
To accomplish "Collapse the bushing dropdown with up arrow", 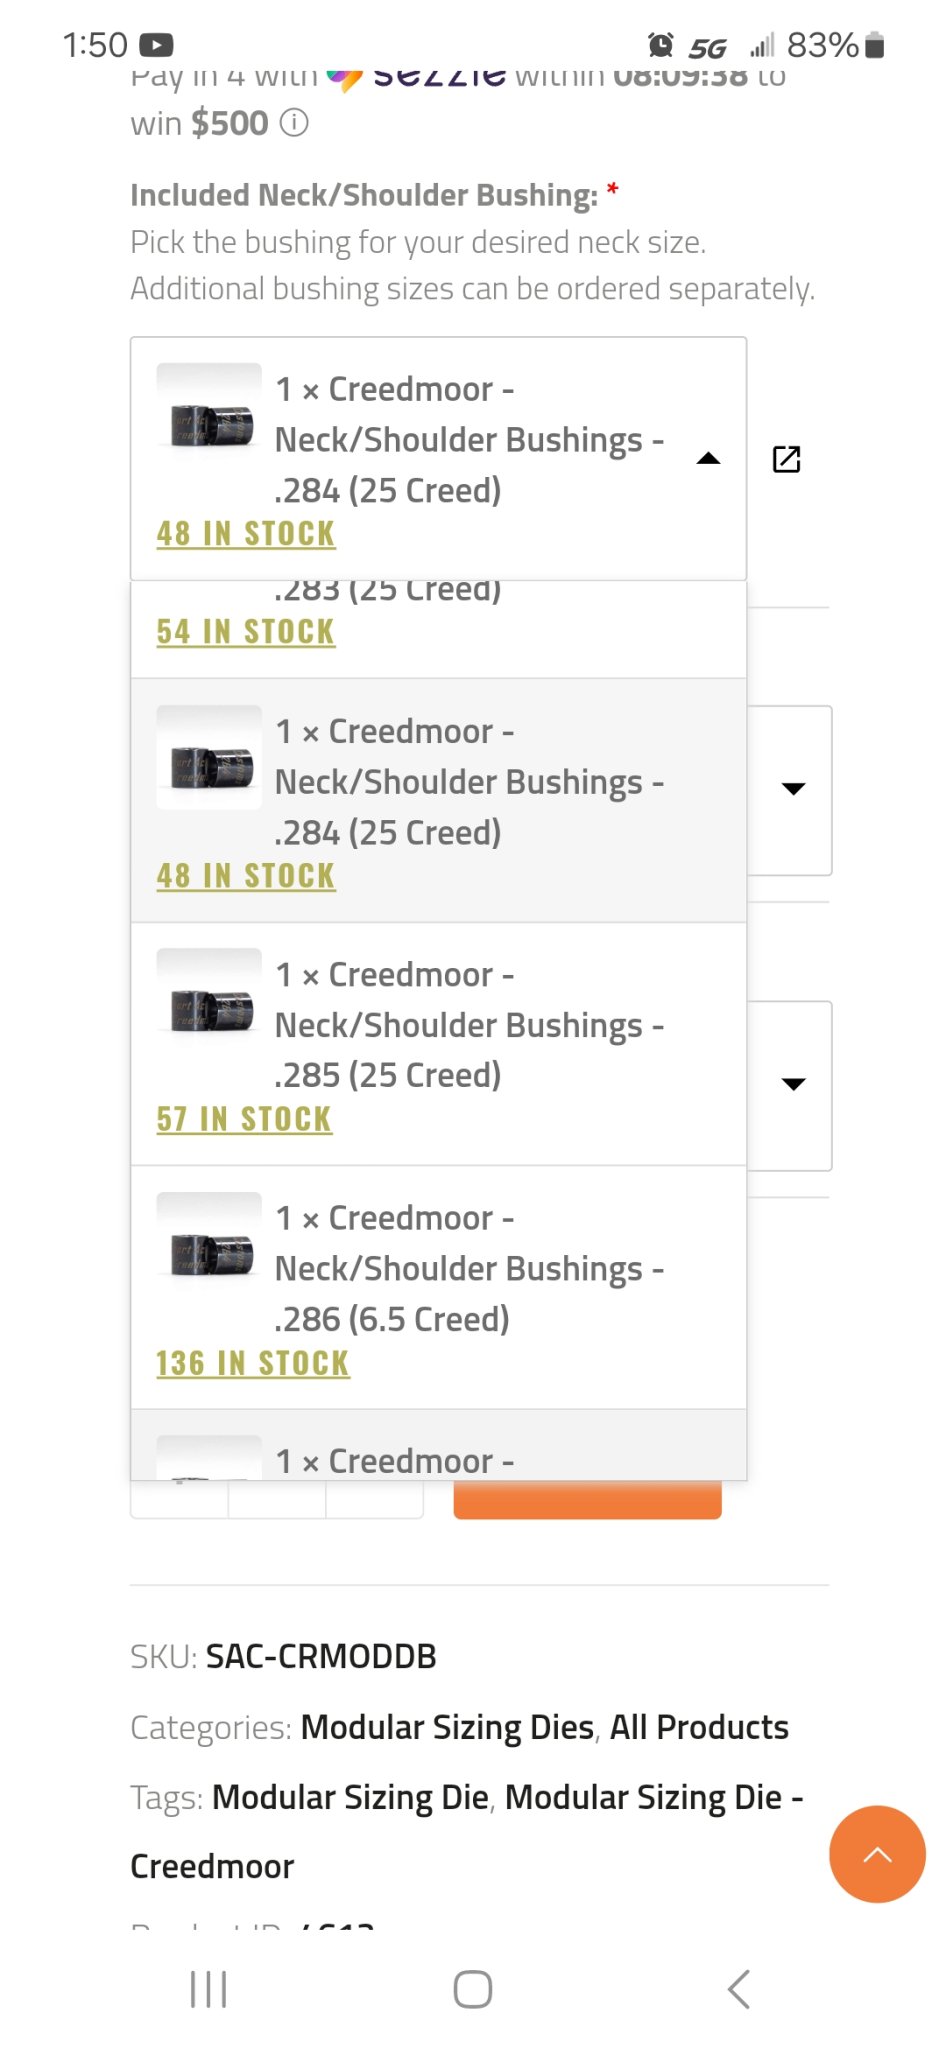I will [708, 459].
